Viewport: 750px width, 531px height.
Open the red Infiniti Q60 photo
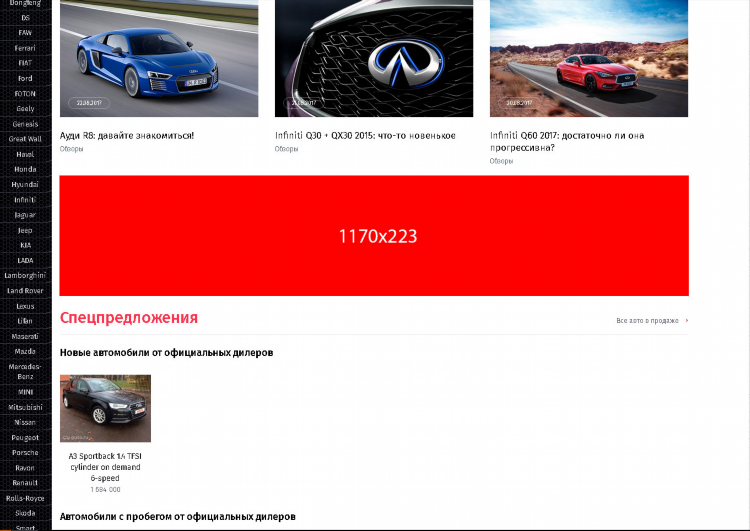click(589, 58)
